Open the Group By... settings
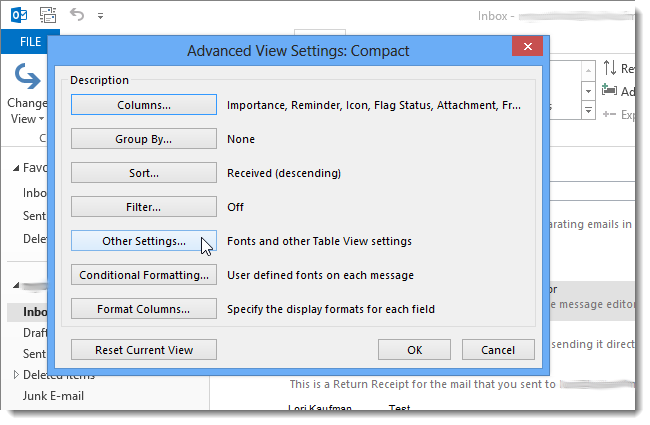The width and height of the screenshot is (650, 425). coord(143,138)
